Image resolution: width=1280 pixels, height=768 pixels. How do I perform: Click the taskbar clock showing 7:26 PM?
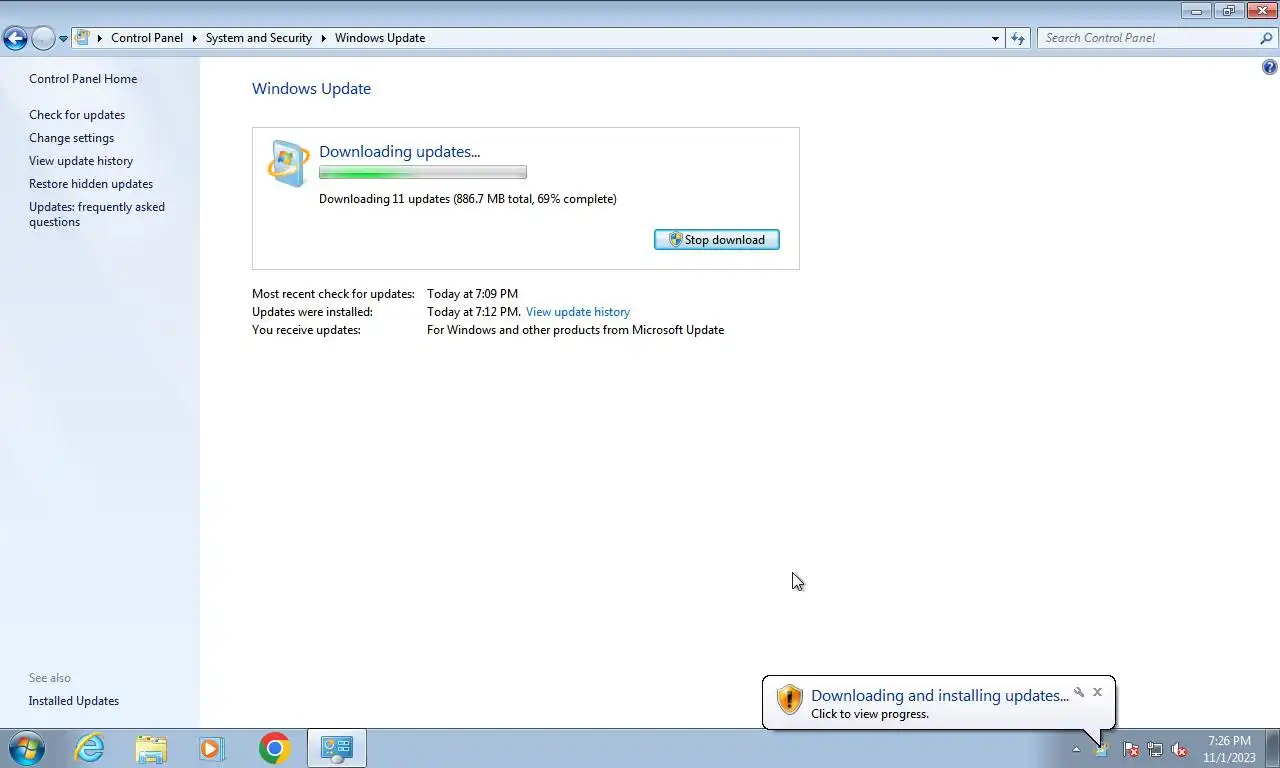coord(1229,749)
